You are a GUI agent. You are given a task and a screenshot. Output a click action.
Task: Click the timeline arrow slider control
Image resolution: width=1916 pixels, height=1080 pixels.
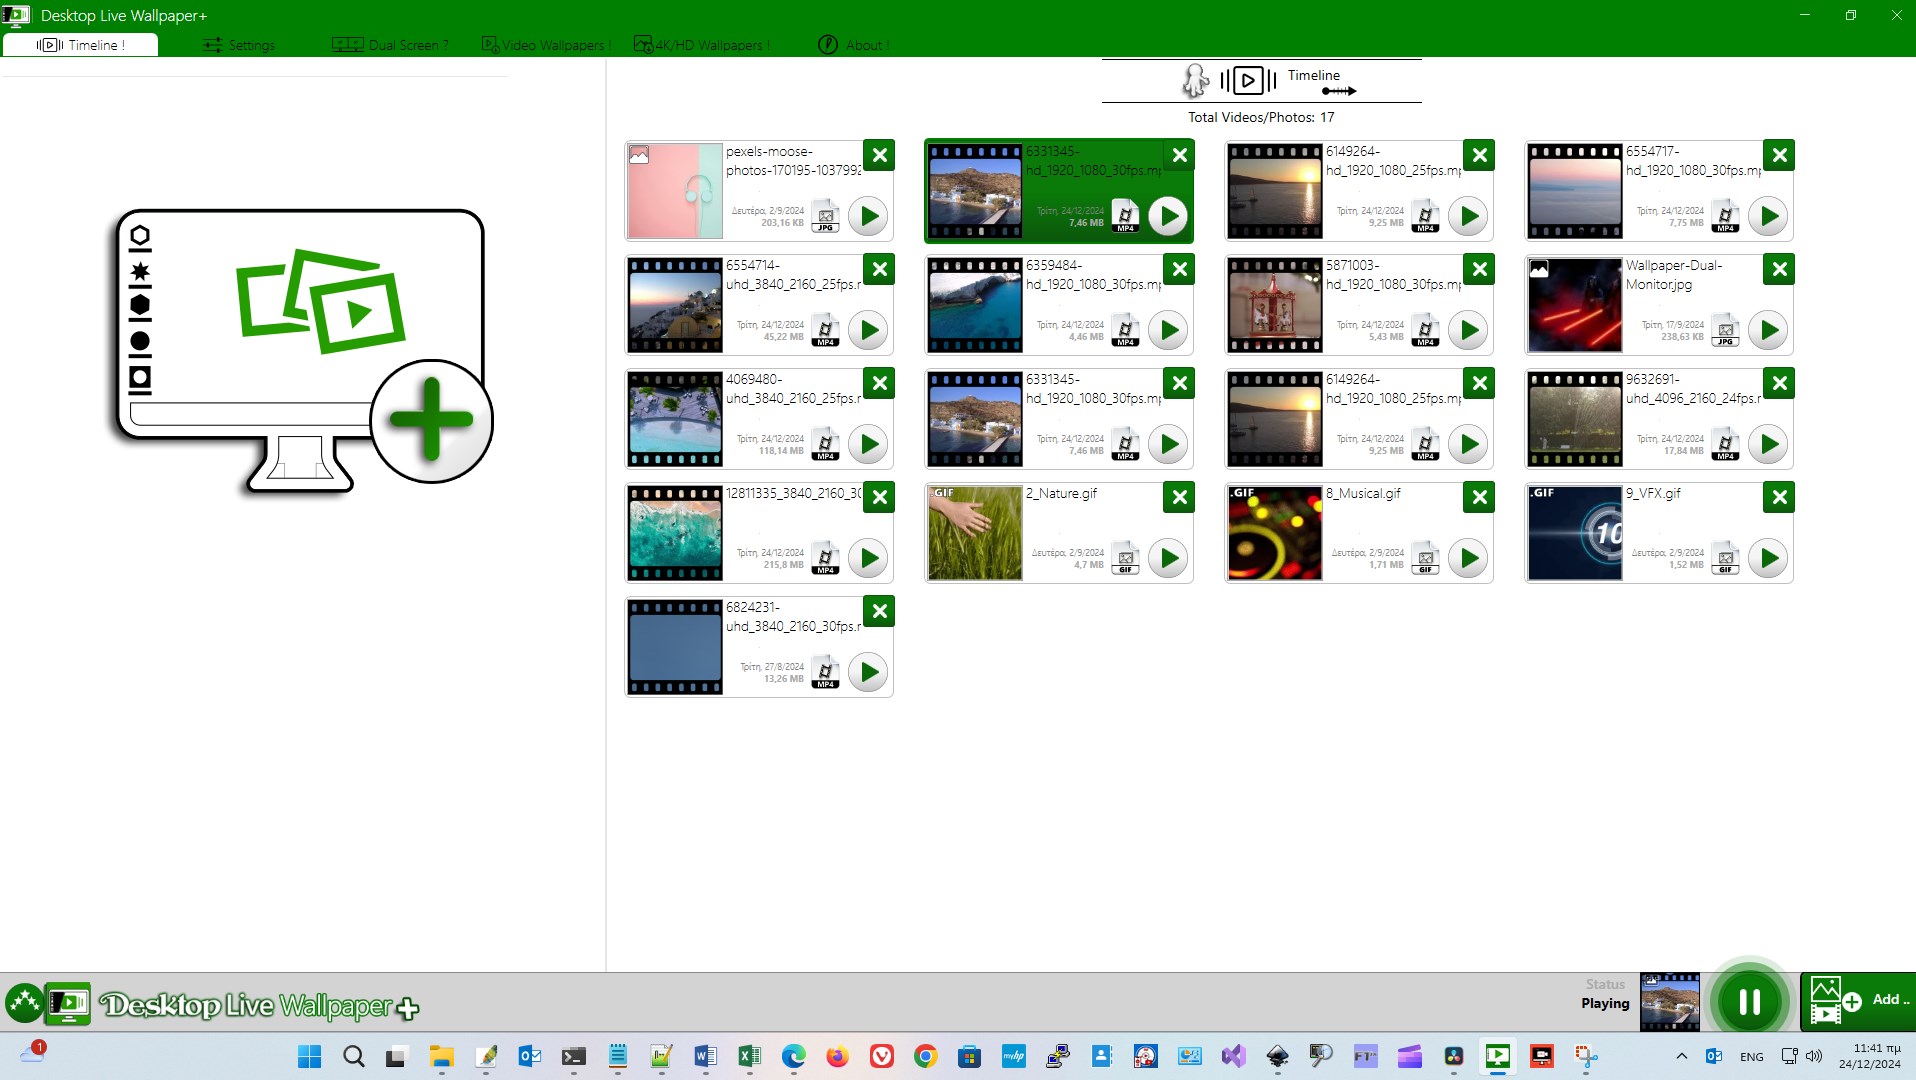(1338, 91)
